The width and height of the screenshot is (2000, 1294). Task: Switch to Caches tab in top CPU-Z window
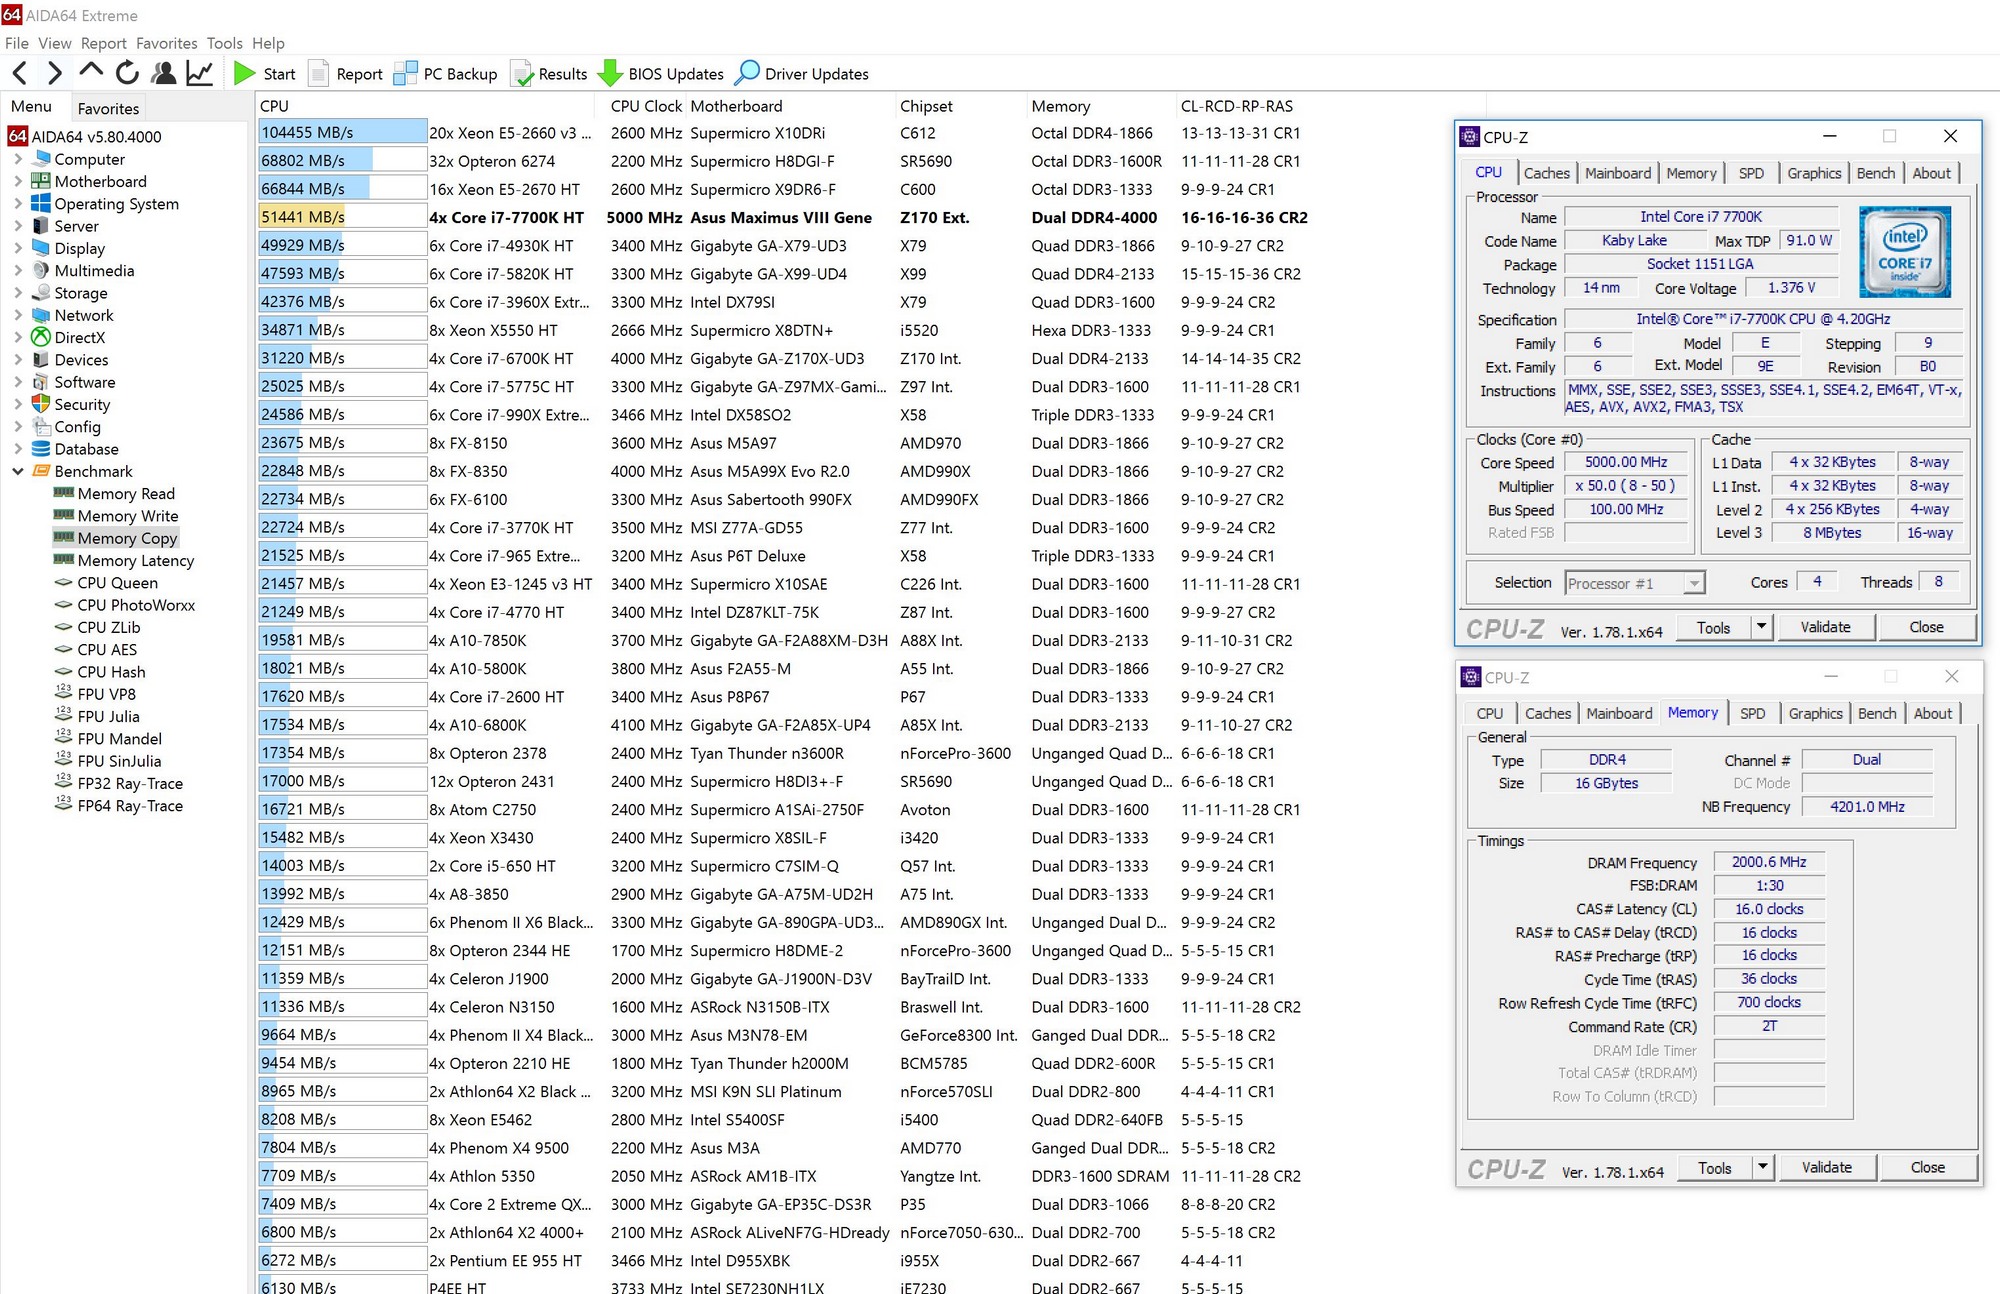pyautogui.click(x=1546, y=173)
